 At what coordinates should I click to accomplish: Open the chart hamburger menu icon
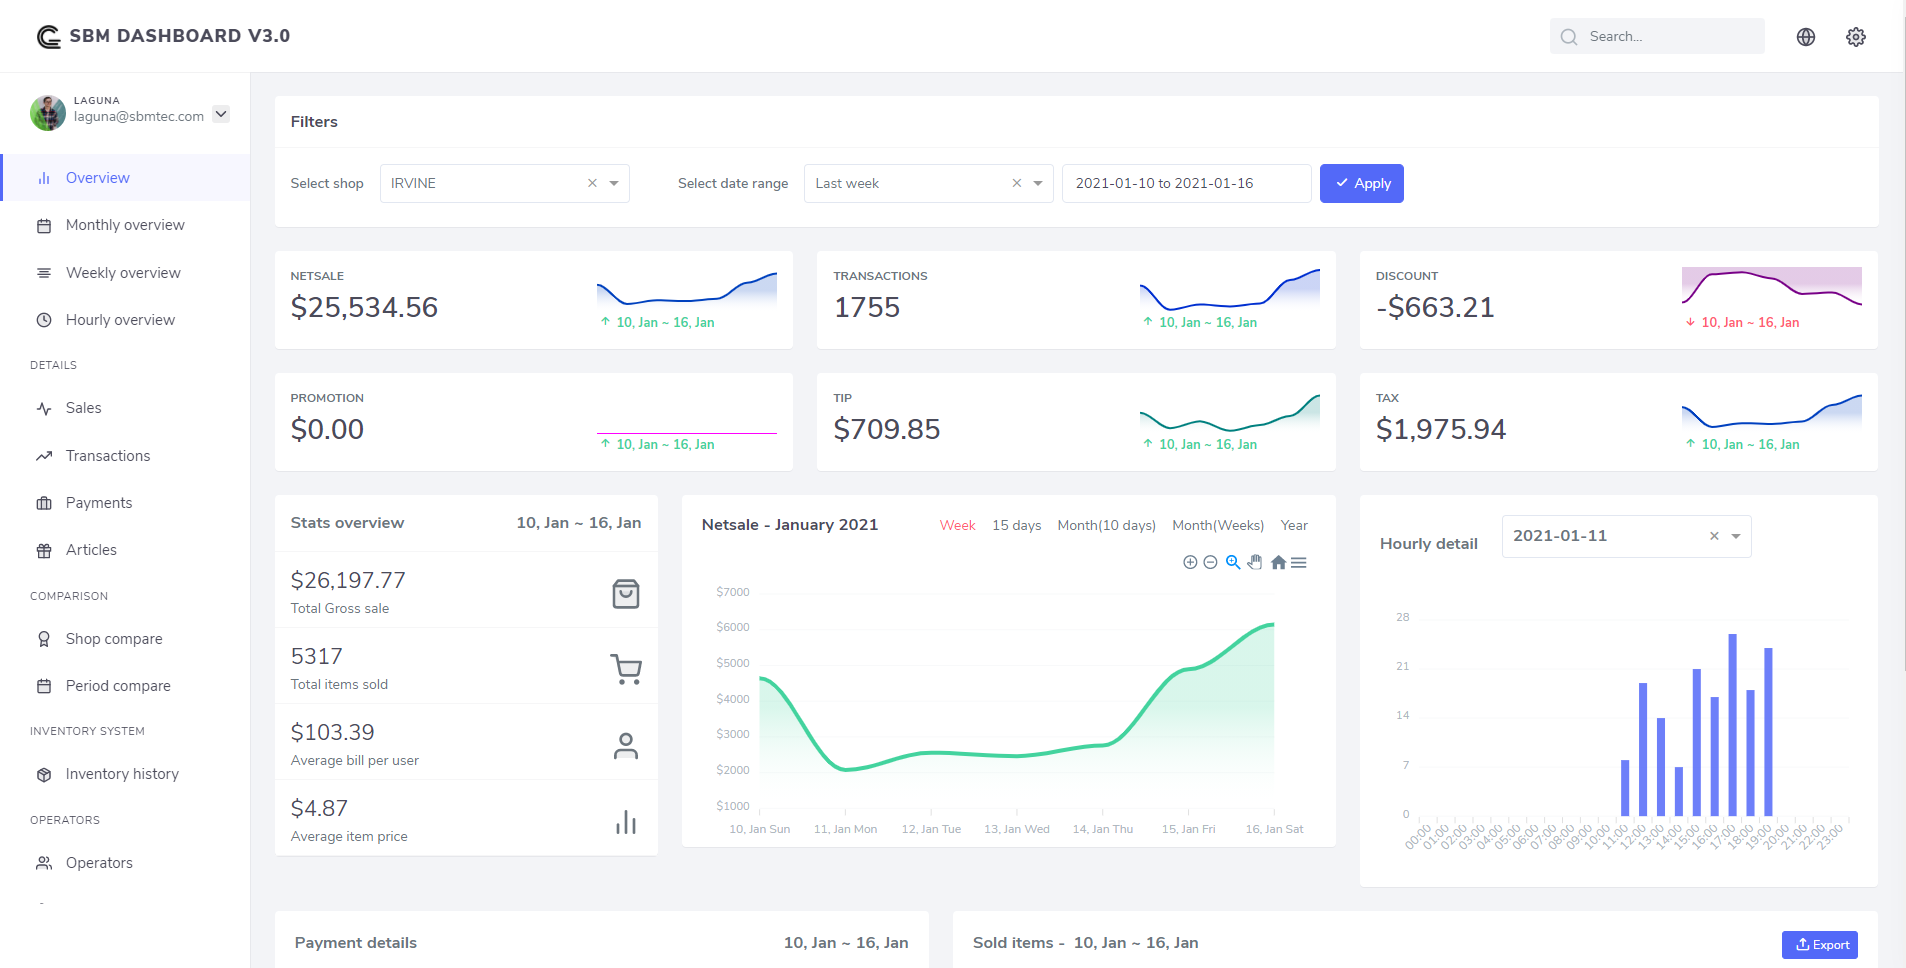point(1299,563)
